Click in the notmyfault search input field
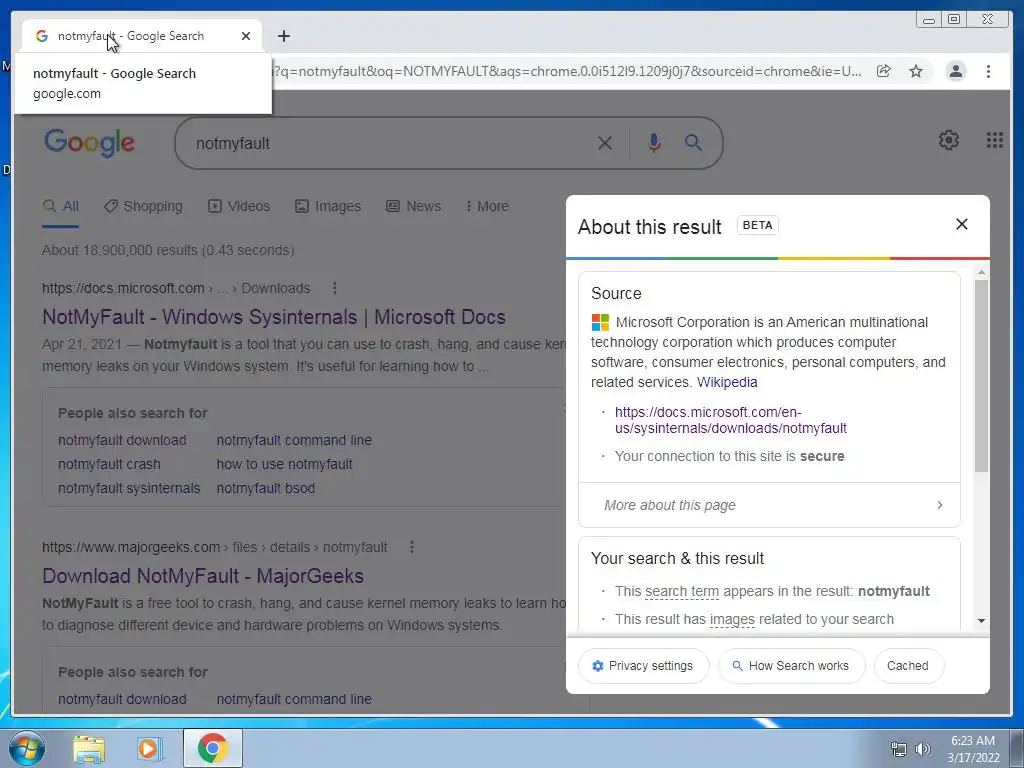This screenshot has width=1024, height=768. 391,143
